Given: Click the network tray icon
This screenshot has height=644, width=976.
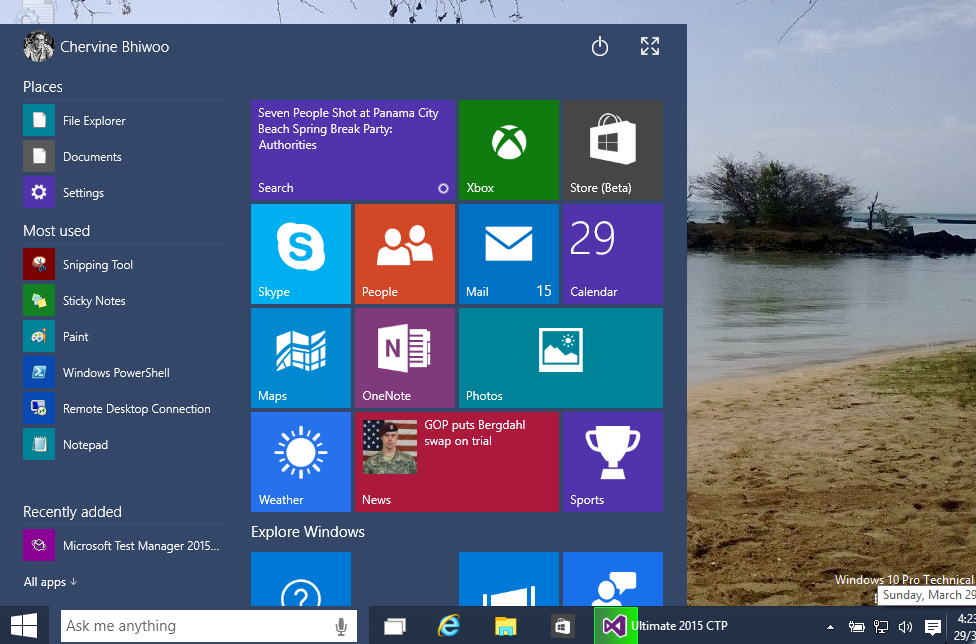Looking at the screenshot, I should click(881, 627).
